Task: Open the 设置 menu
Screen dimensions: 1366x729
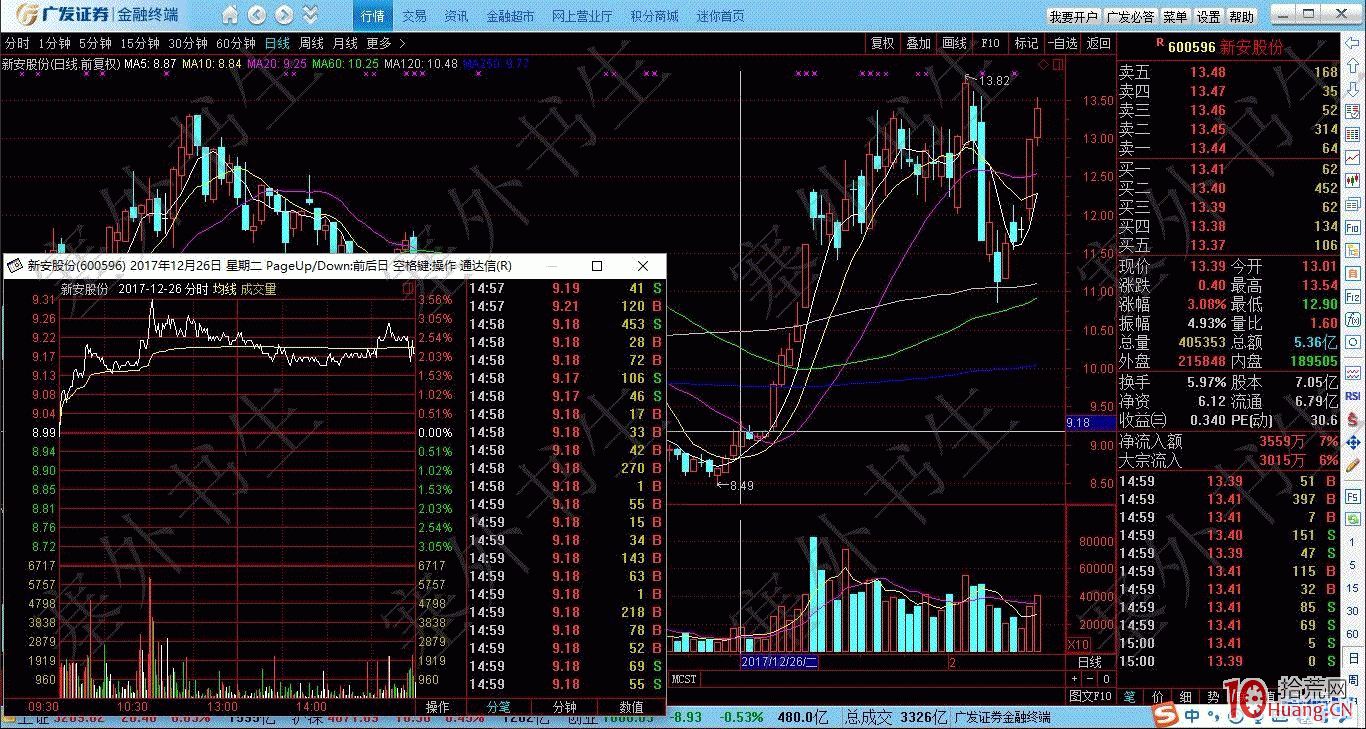Action: tap(1208, 17)
